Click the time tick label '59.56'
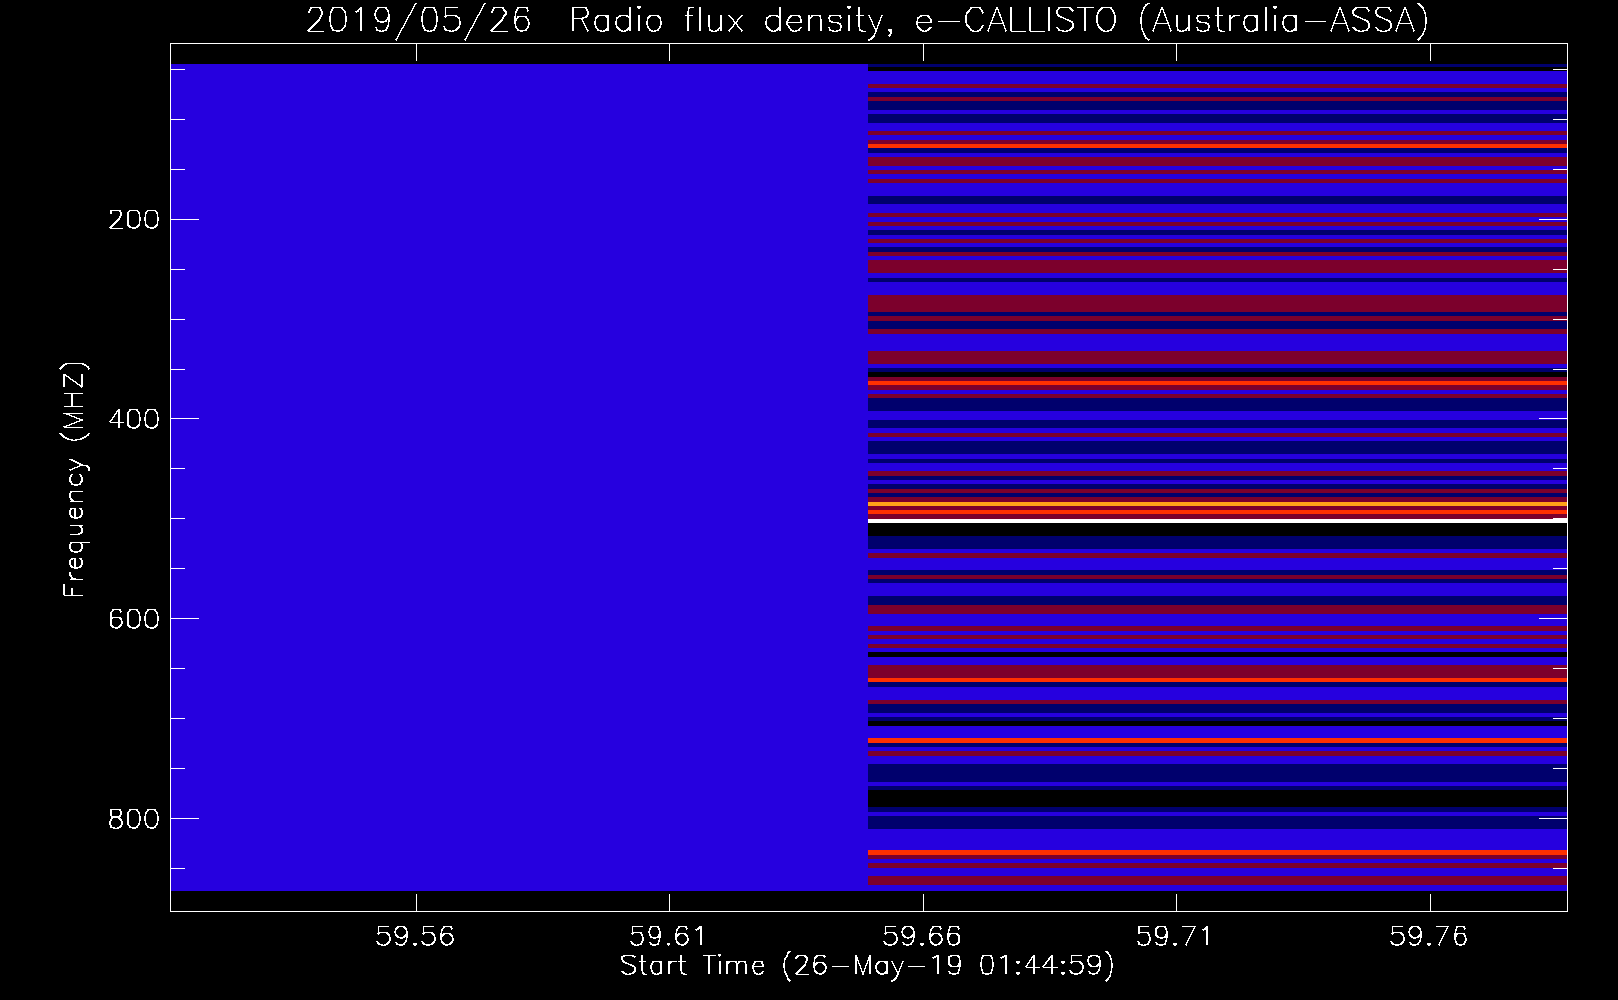 pyautogui.click(x=415, y=936)
